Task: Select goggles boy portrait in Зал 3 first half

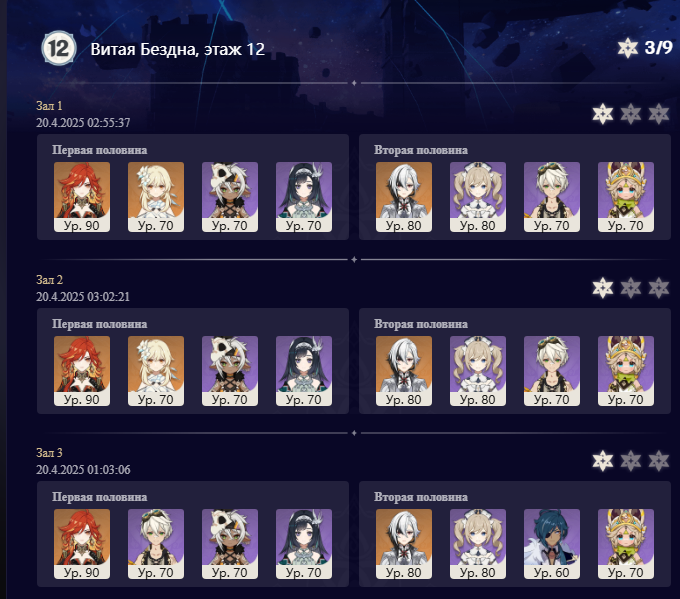Action: 156,544
